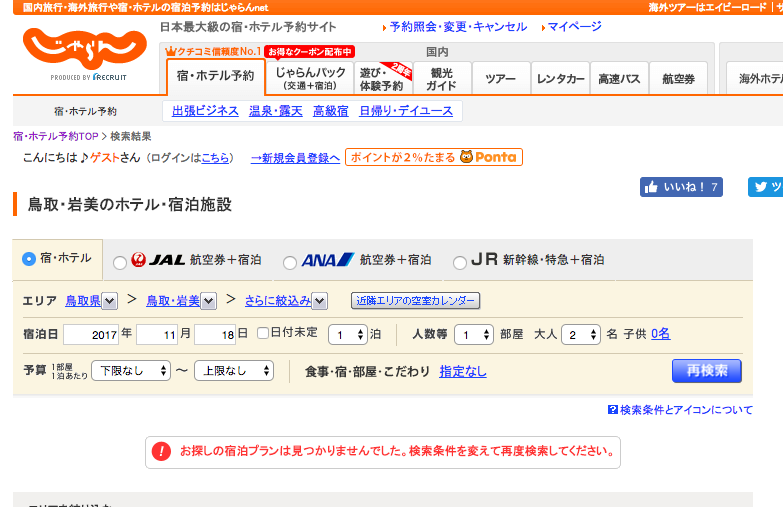Open the 下限なし budget dropdown
This screenshot has width=783, height=507.
pyautogui.click(x=131, y=371)
